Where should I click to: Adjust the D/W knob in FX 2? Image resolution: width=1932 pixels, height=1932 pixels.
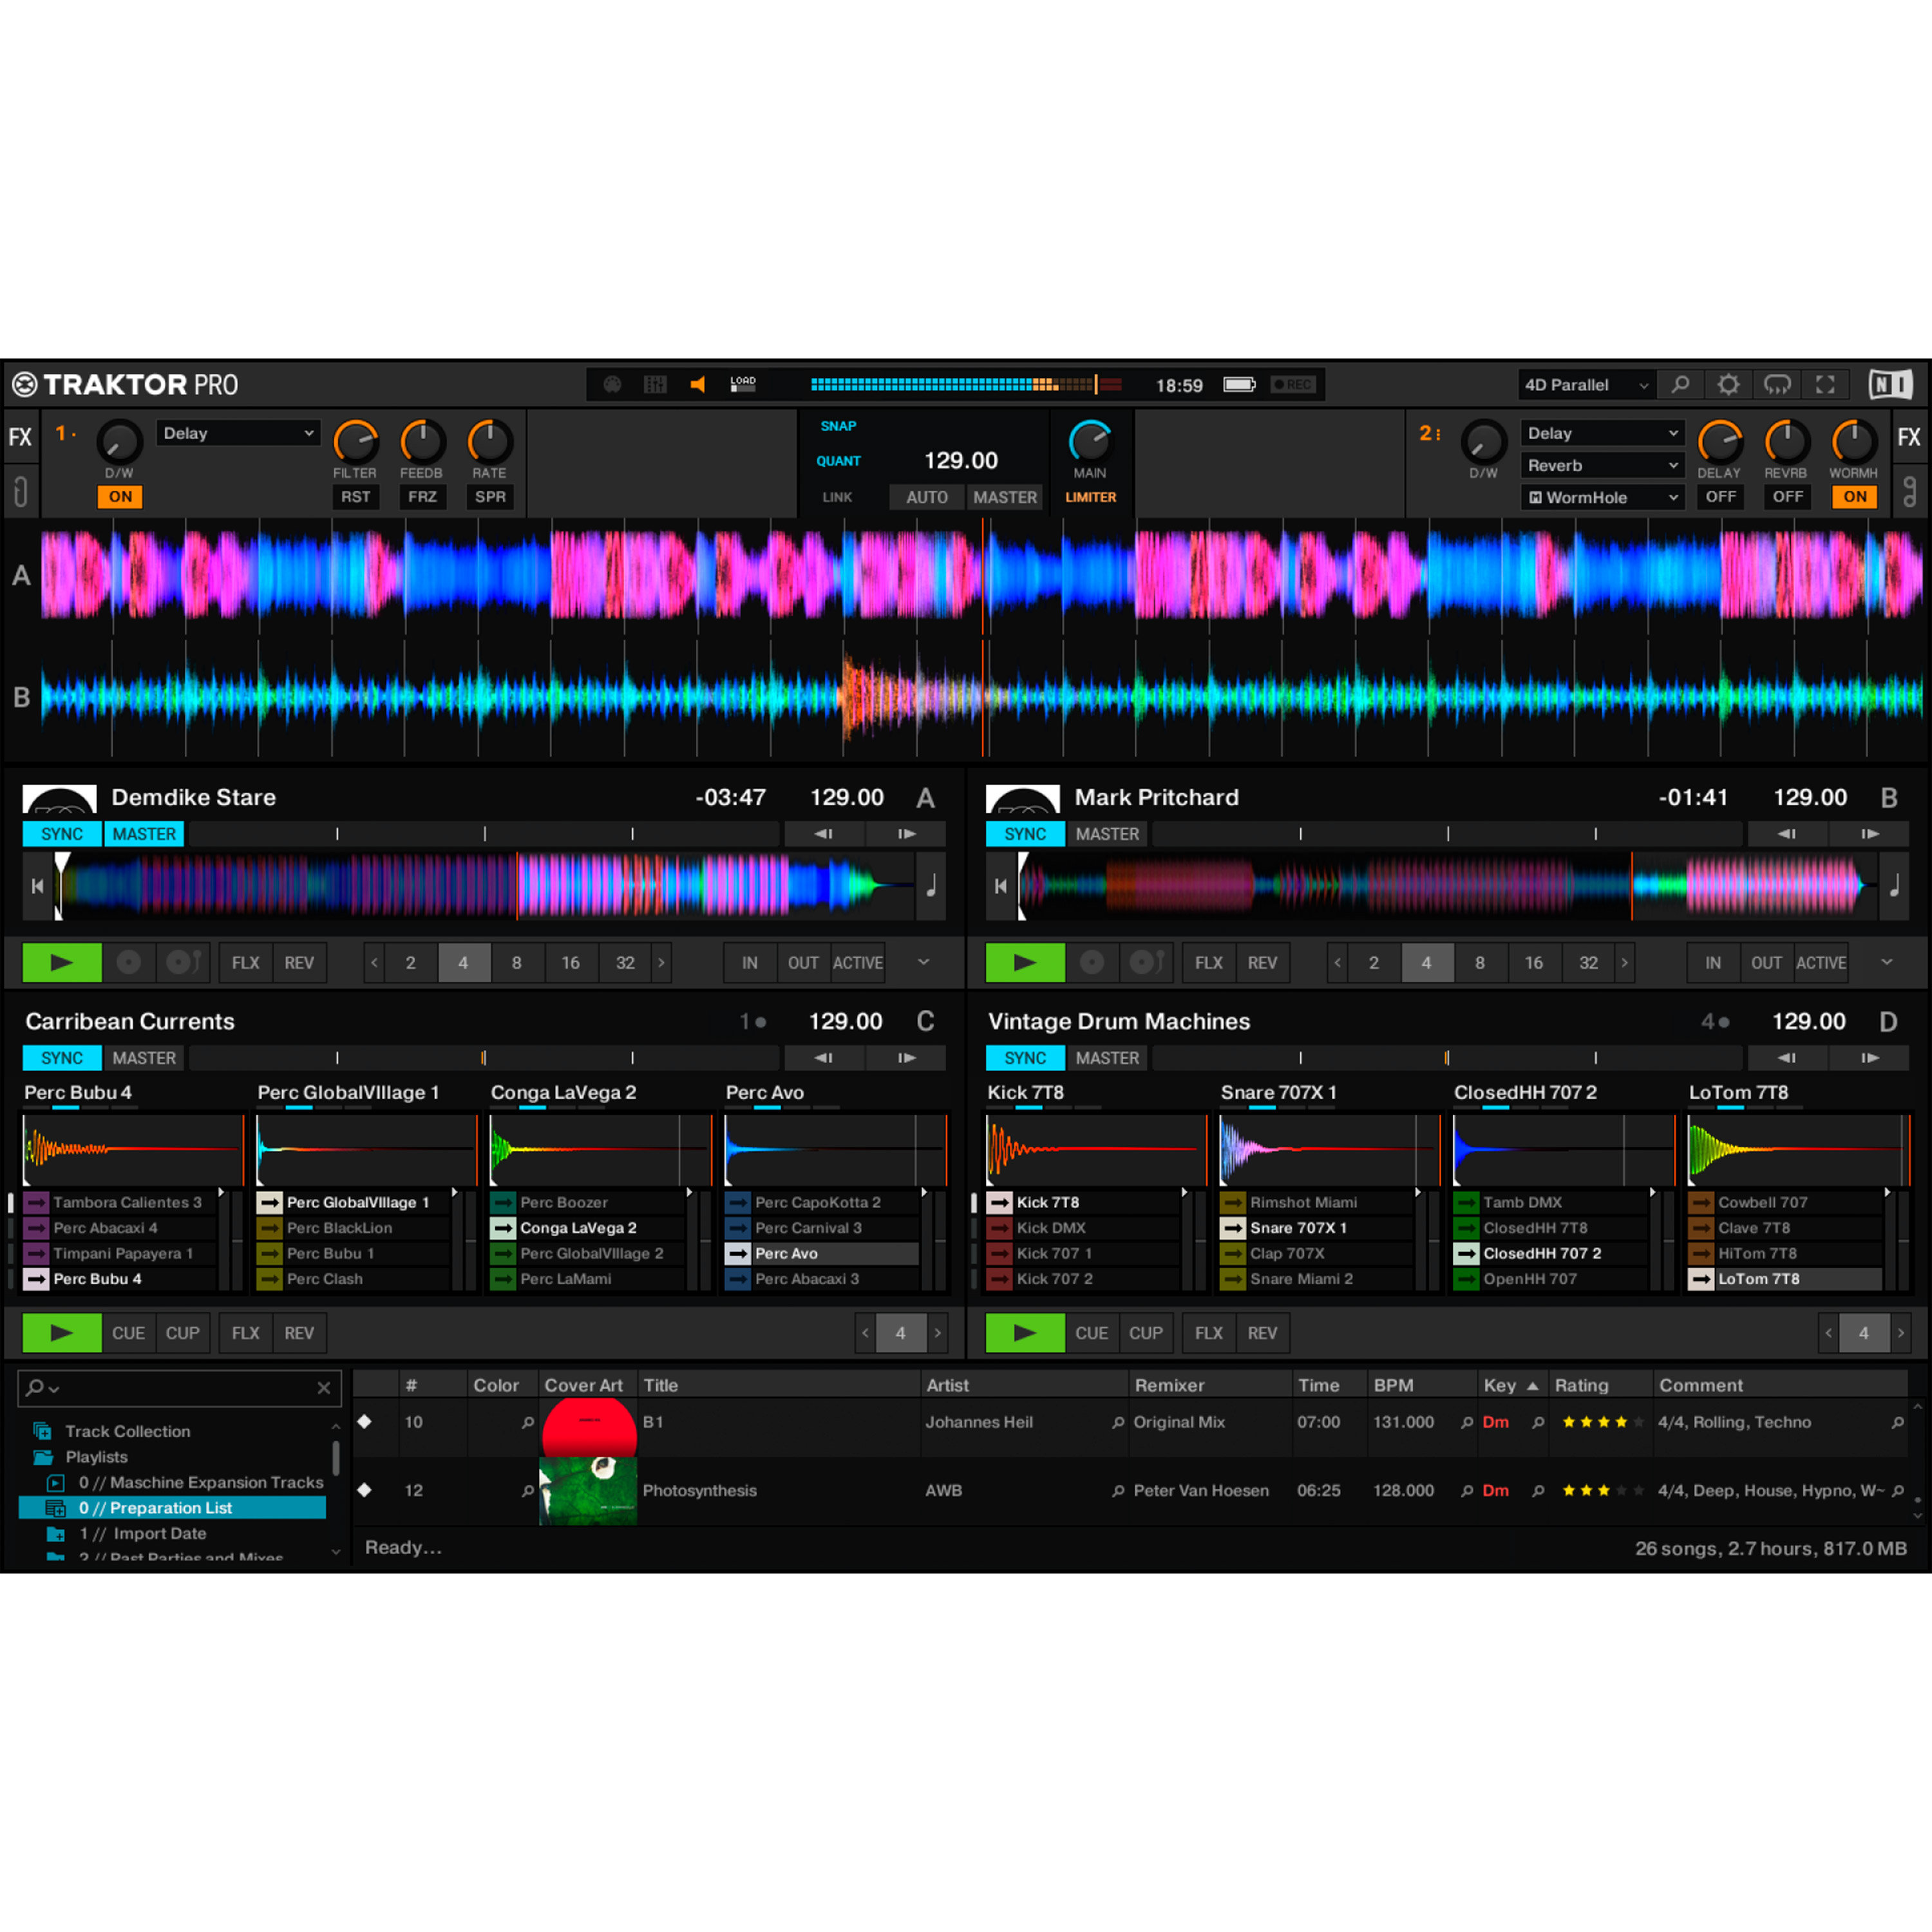(1483, 442)
